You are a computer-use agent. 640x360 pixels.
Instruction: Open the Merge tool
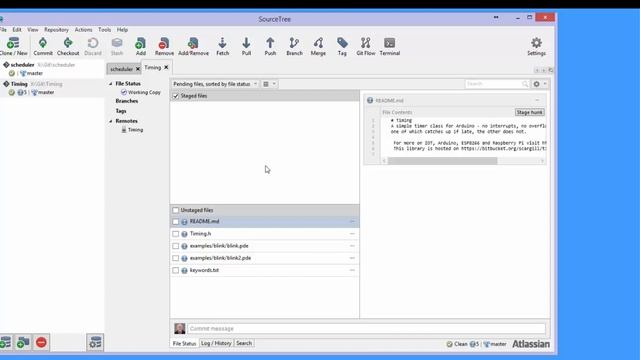pos(318,46)
